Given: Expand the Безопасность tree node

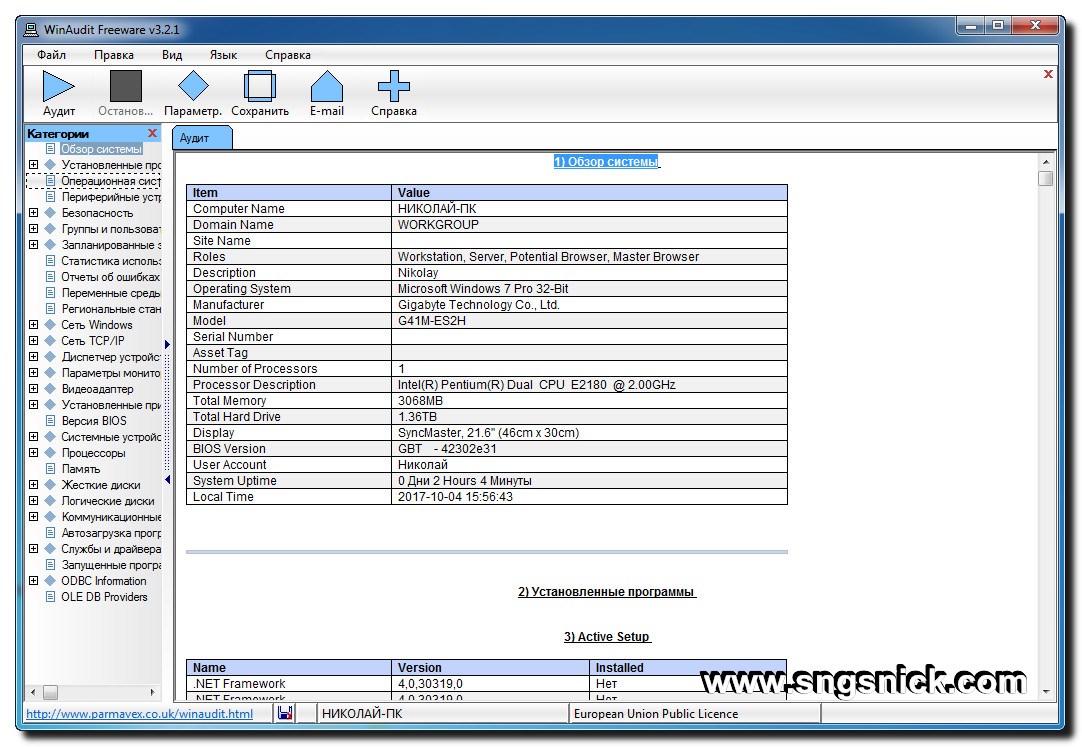Looking at the screenshot, I should tap(33, 212).
